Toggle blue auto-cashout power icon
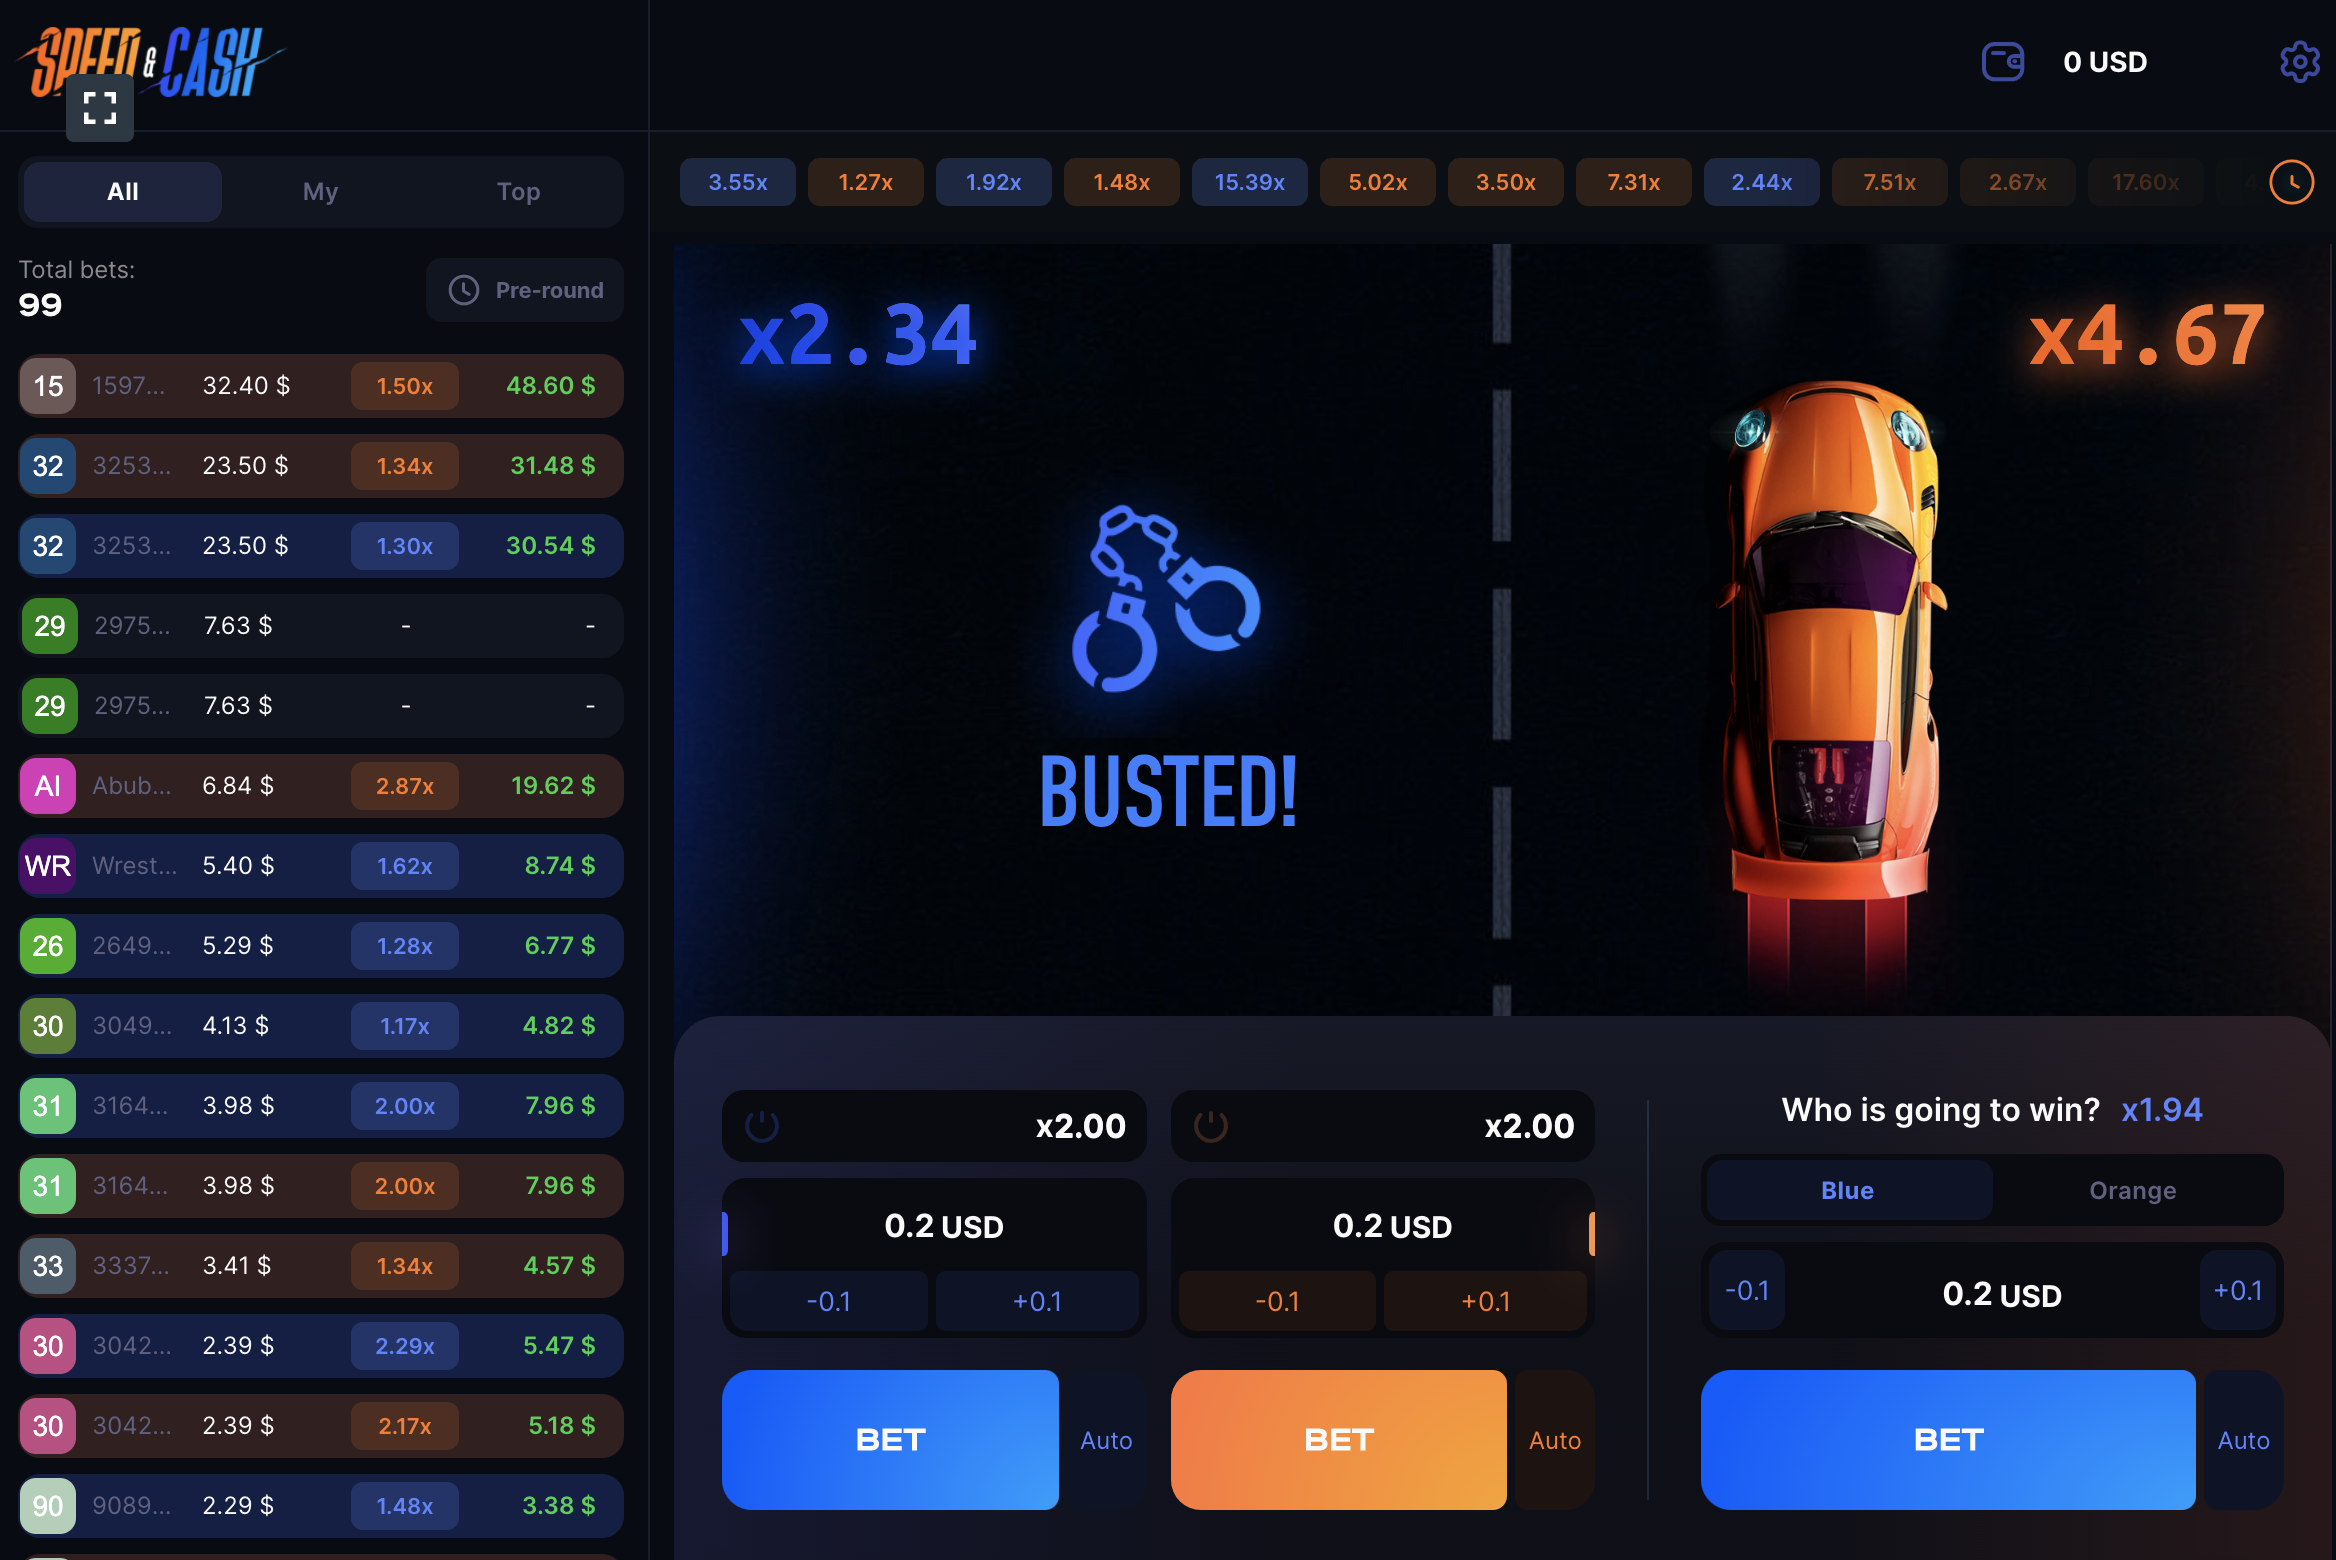This screenshot has height=1560, width=2336. pyautogui.click(x=762, y=1126)
